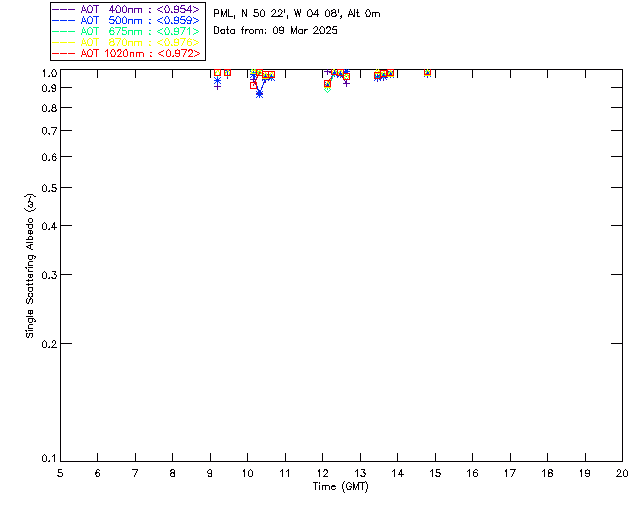
Task: Click x-axis hour label 17
Action: 510,473
